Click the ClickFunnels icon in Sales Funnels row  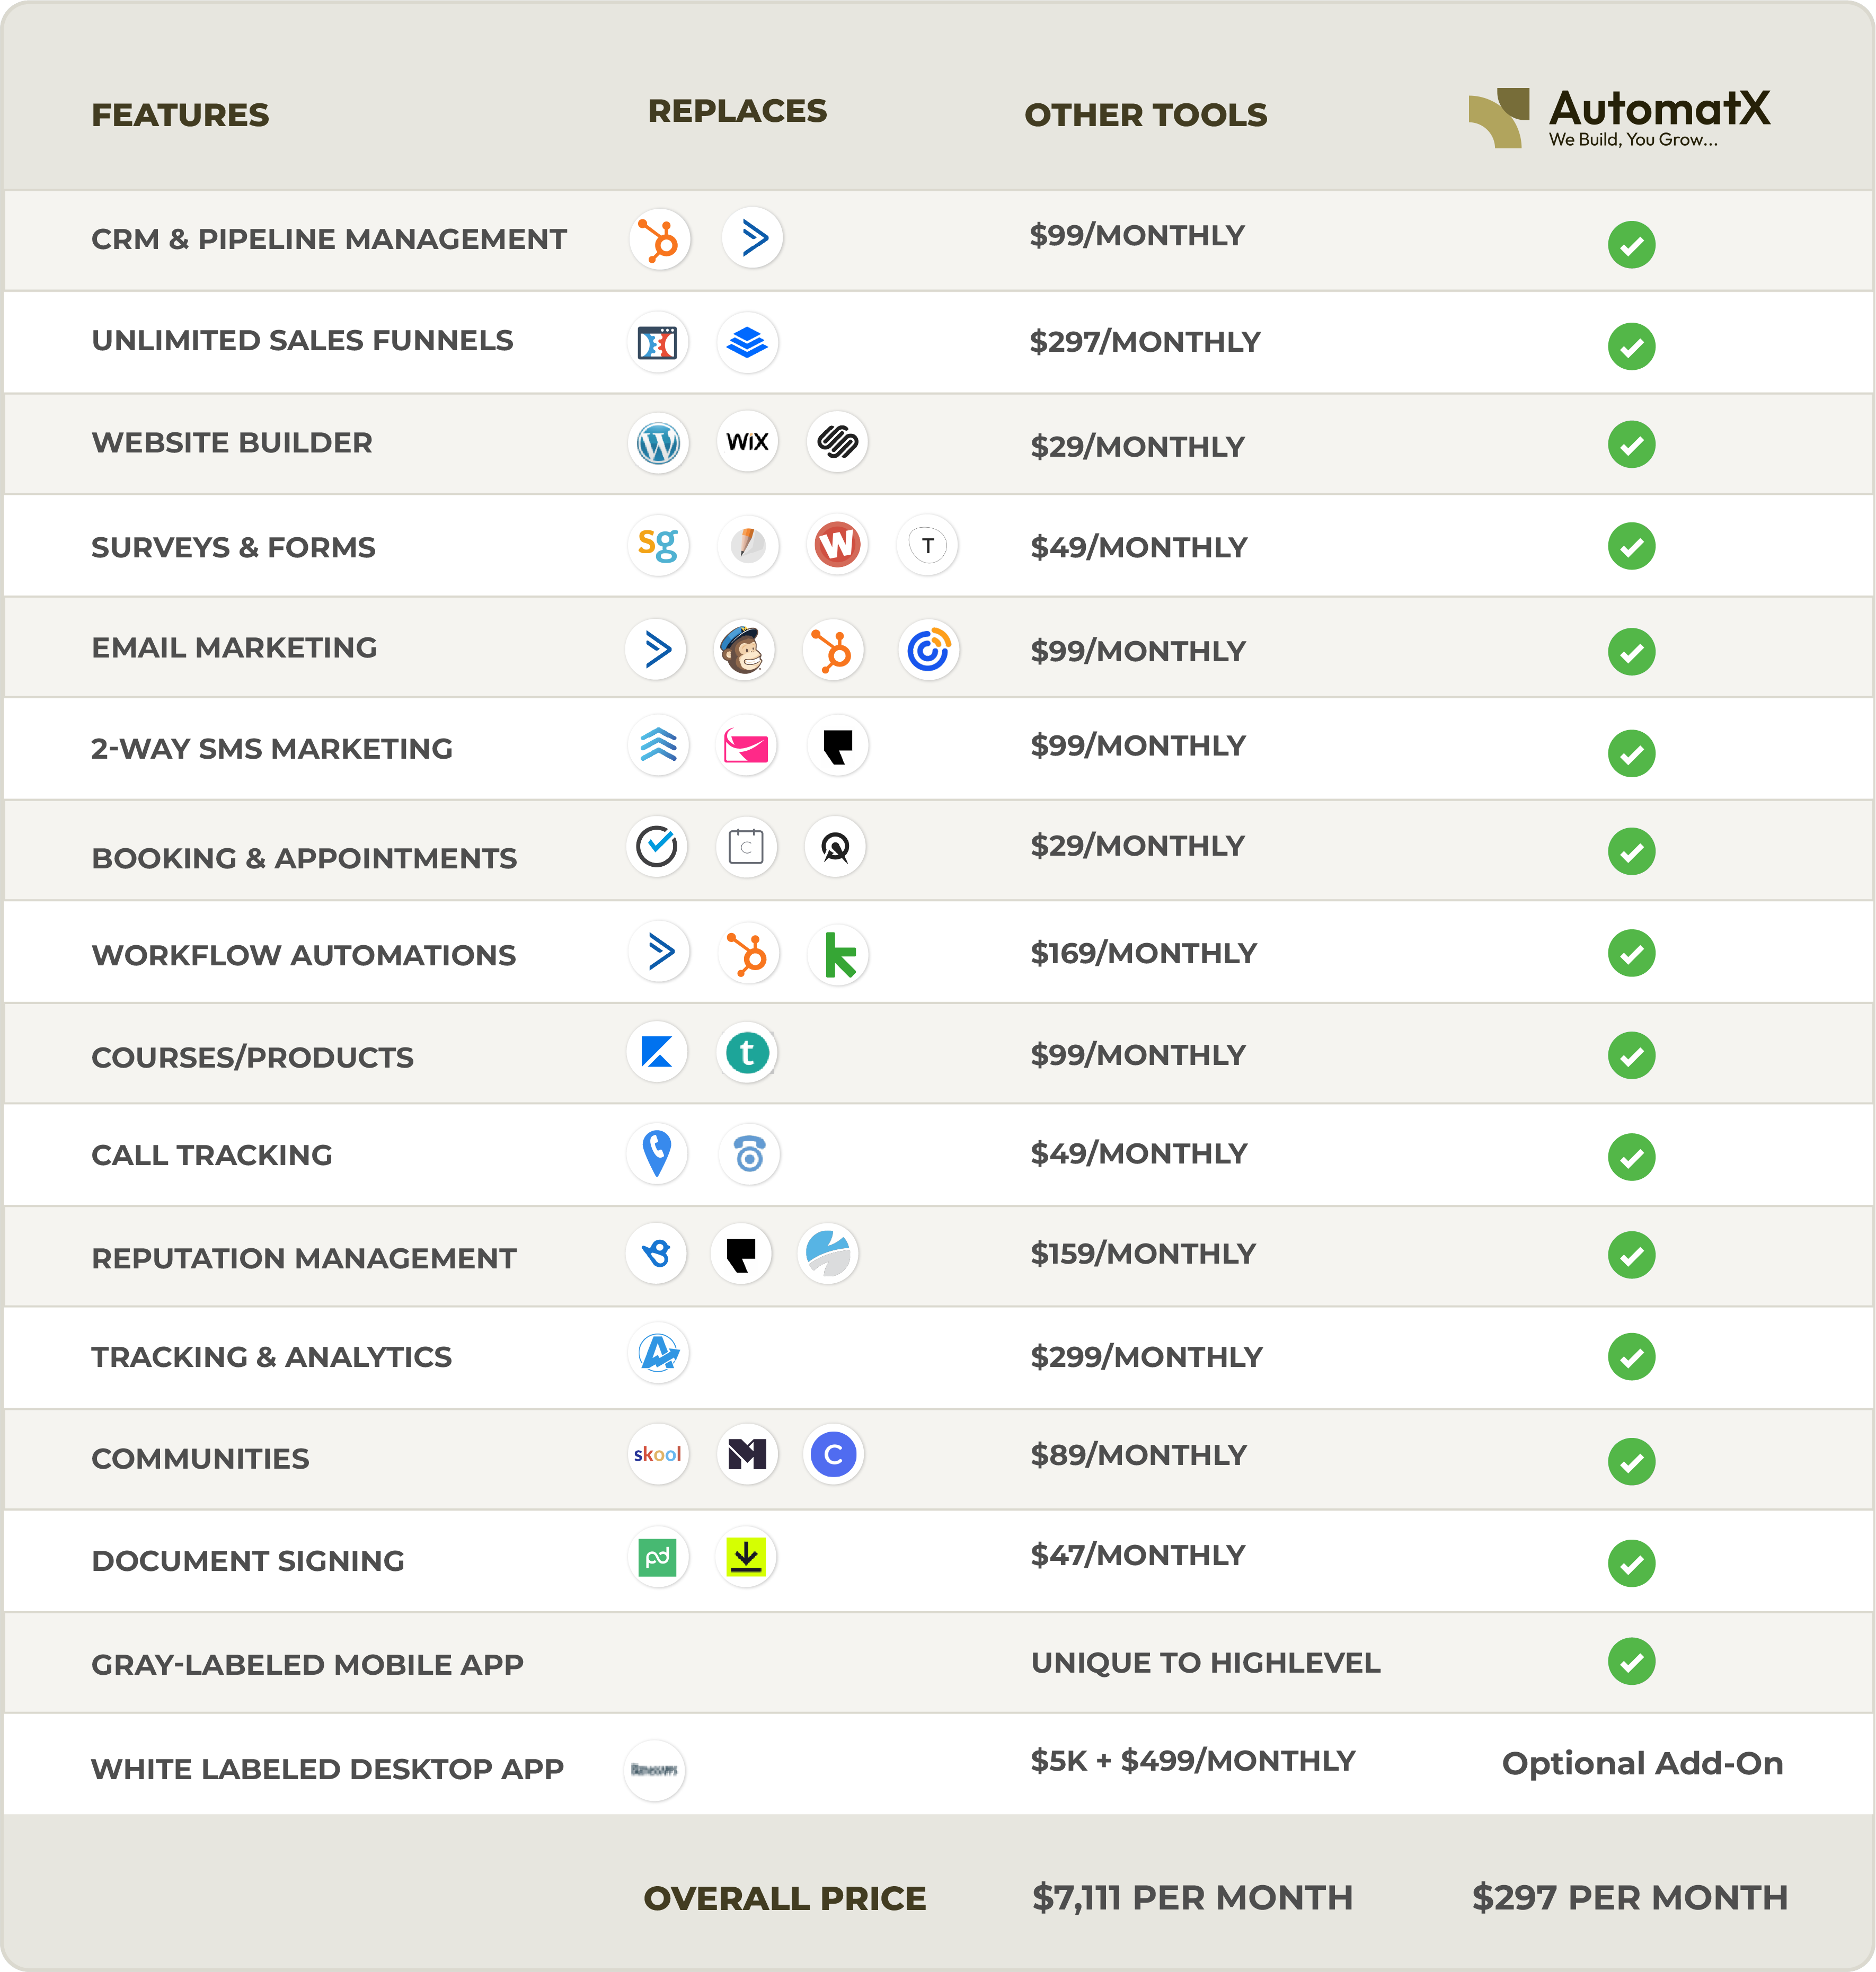[657, 343]
